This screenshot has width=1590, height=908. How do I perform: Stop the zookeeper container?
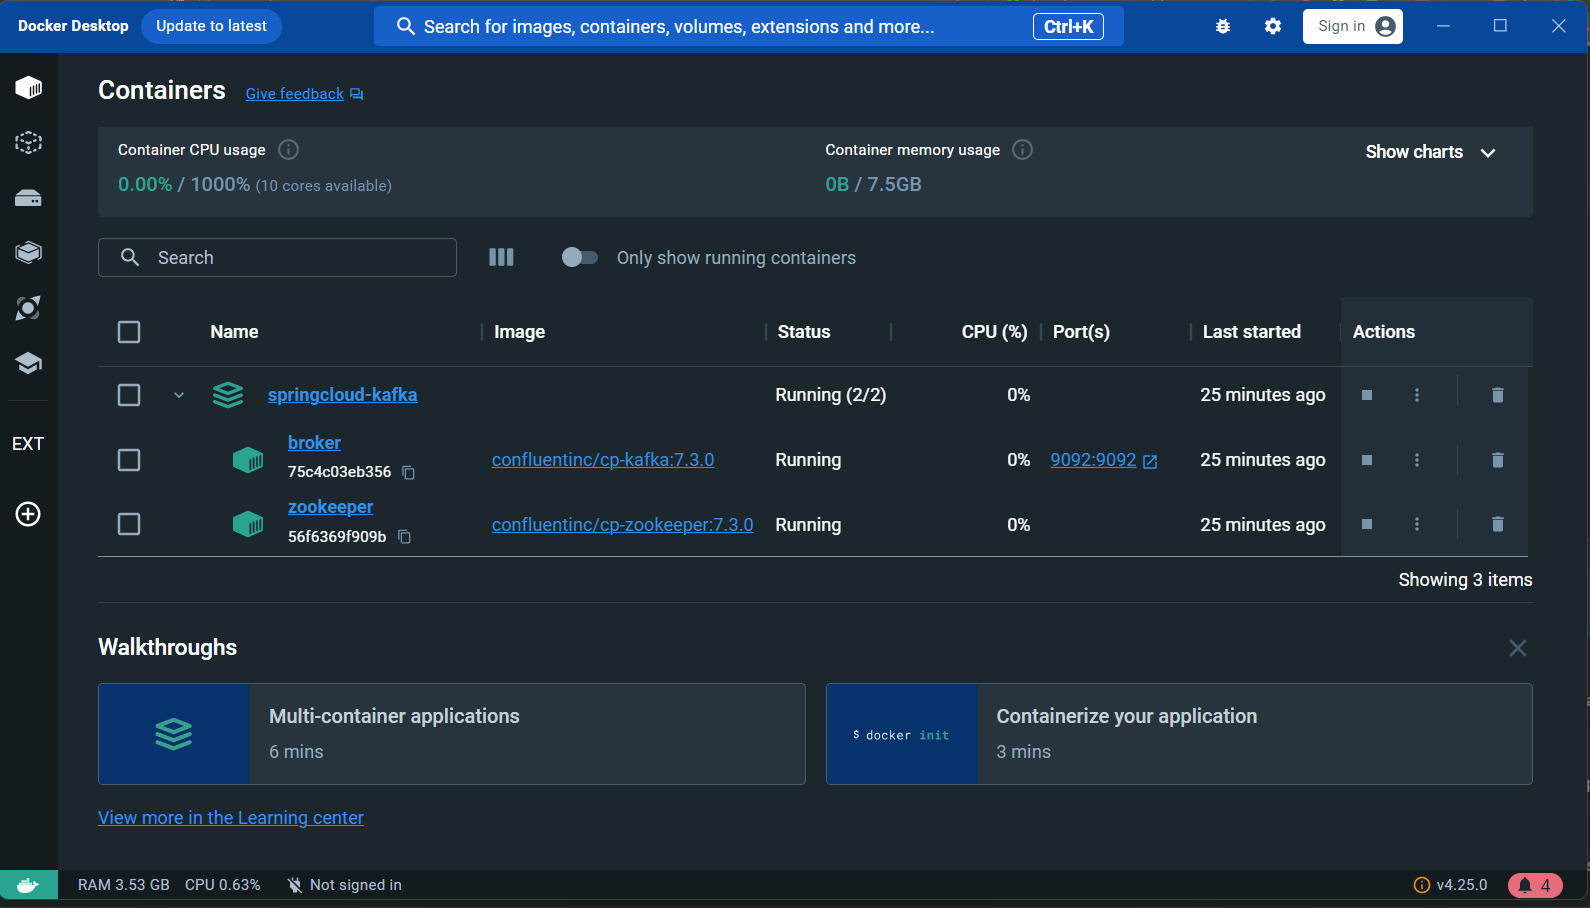(x=1367, y=524)
